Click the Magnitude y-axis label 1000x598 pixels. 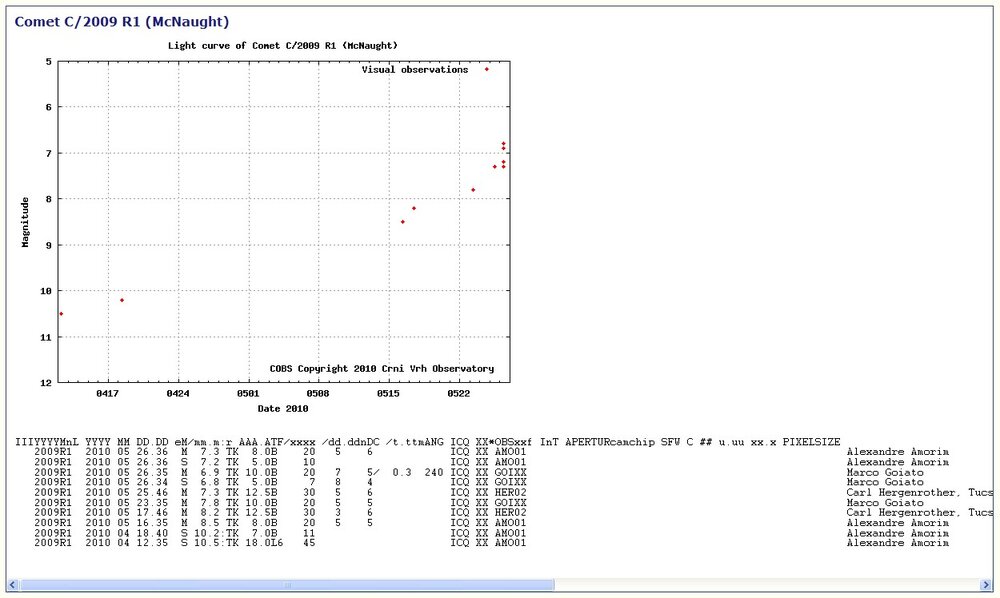25,221
